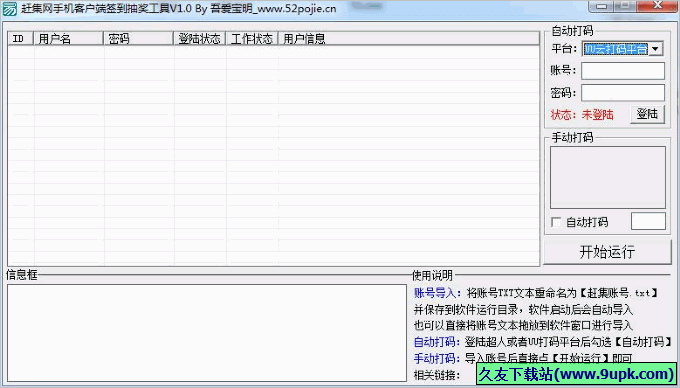Click the 相关链接 label

[437, 375]
